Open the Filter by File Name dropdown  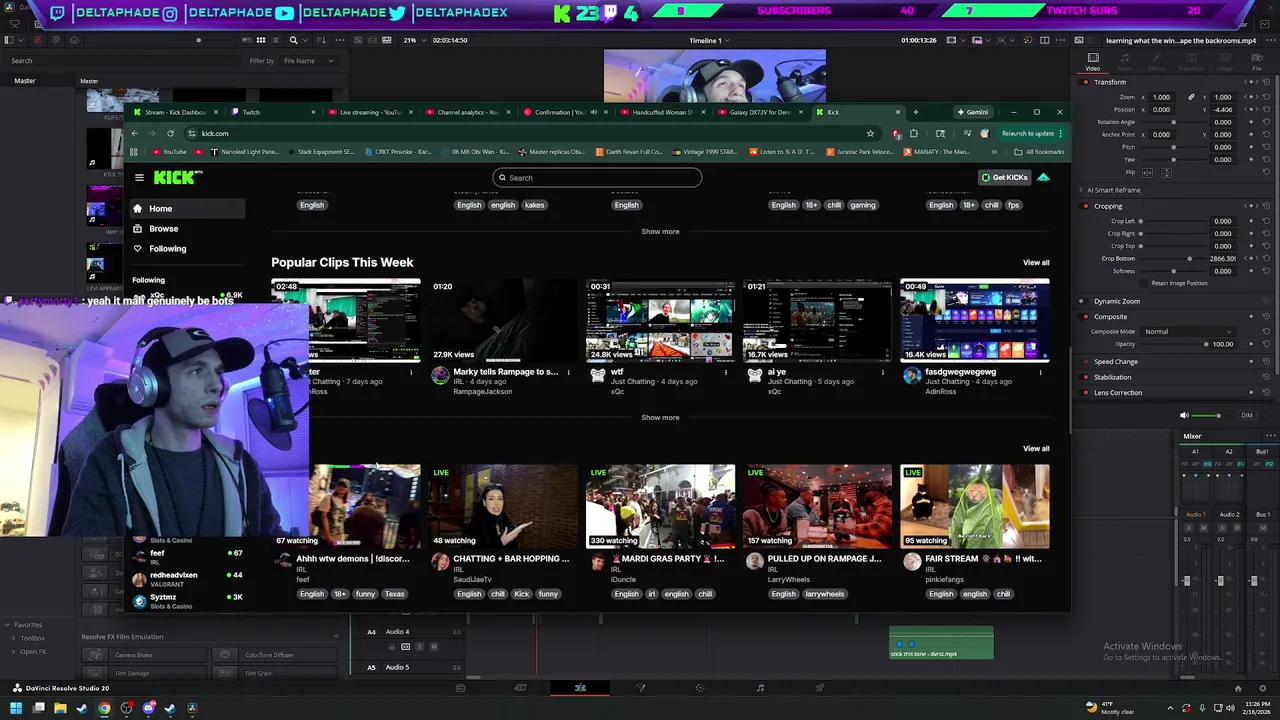coord(308,61)
